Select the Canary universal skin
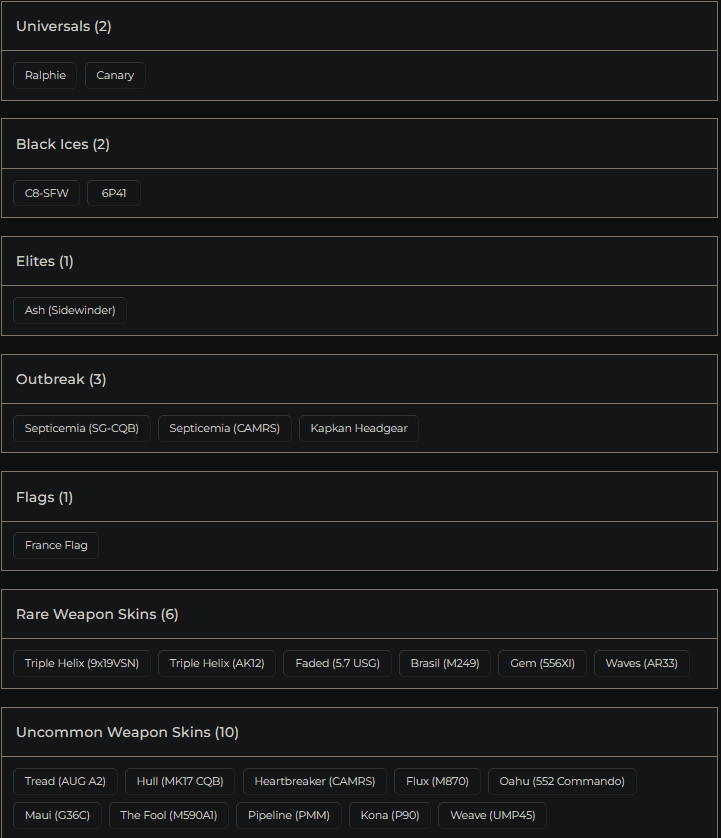 [x=114, y=74]
